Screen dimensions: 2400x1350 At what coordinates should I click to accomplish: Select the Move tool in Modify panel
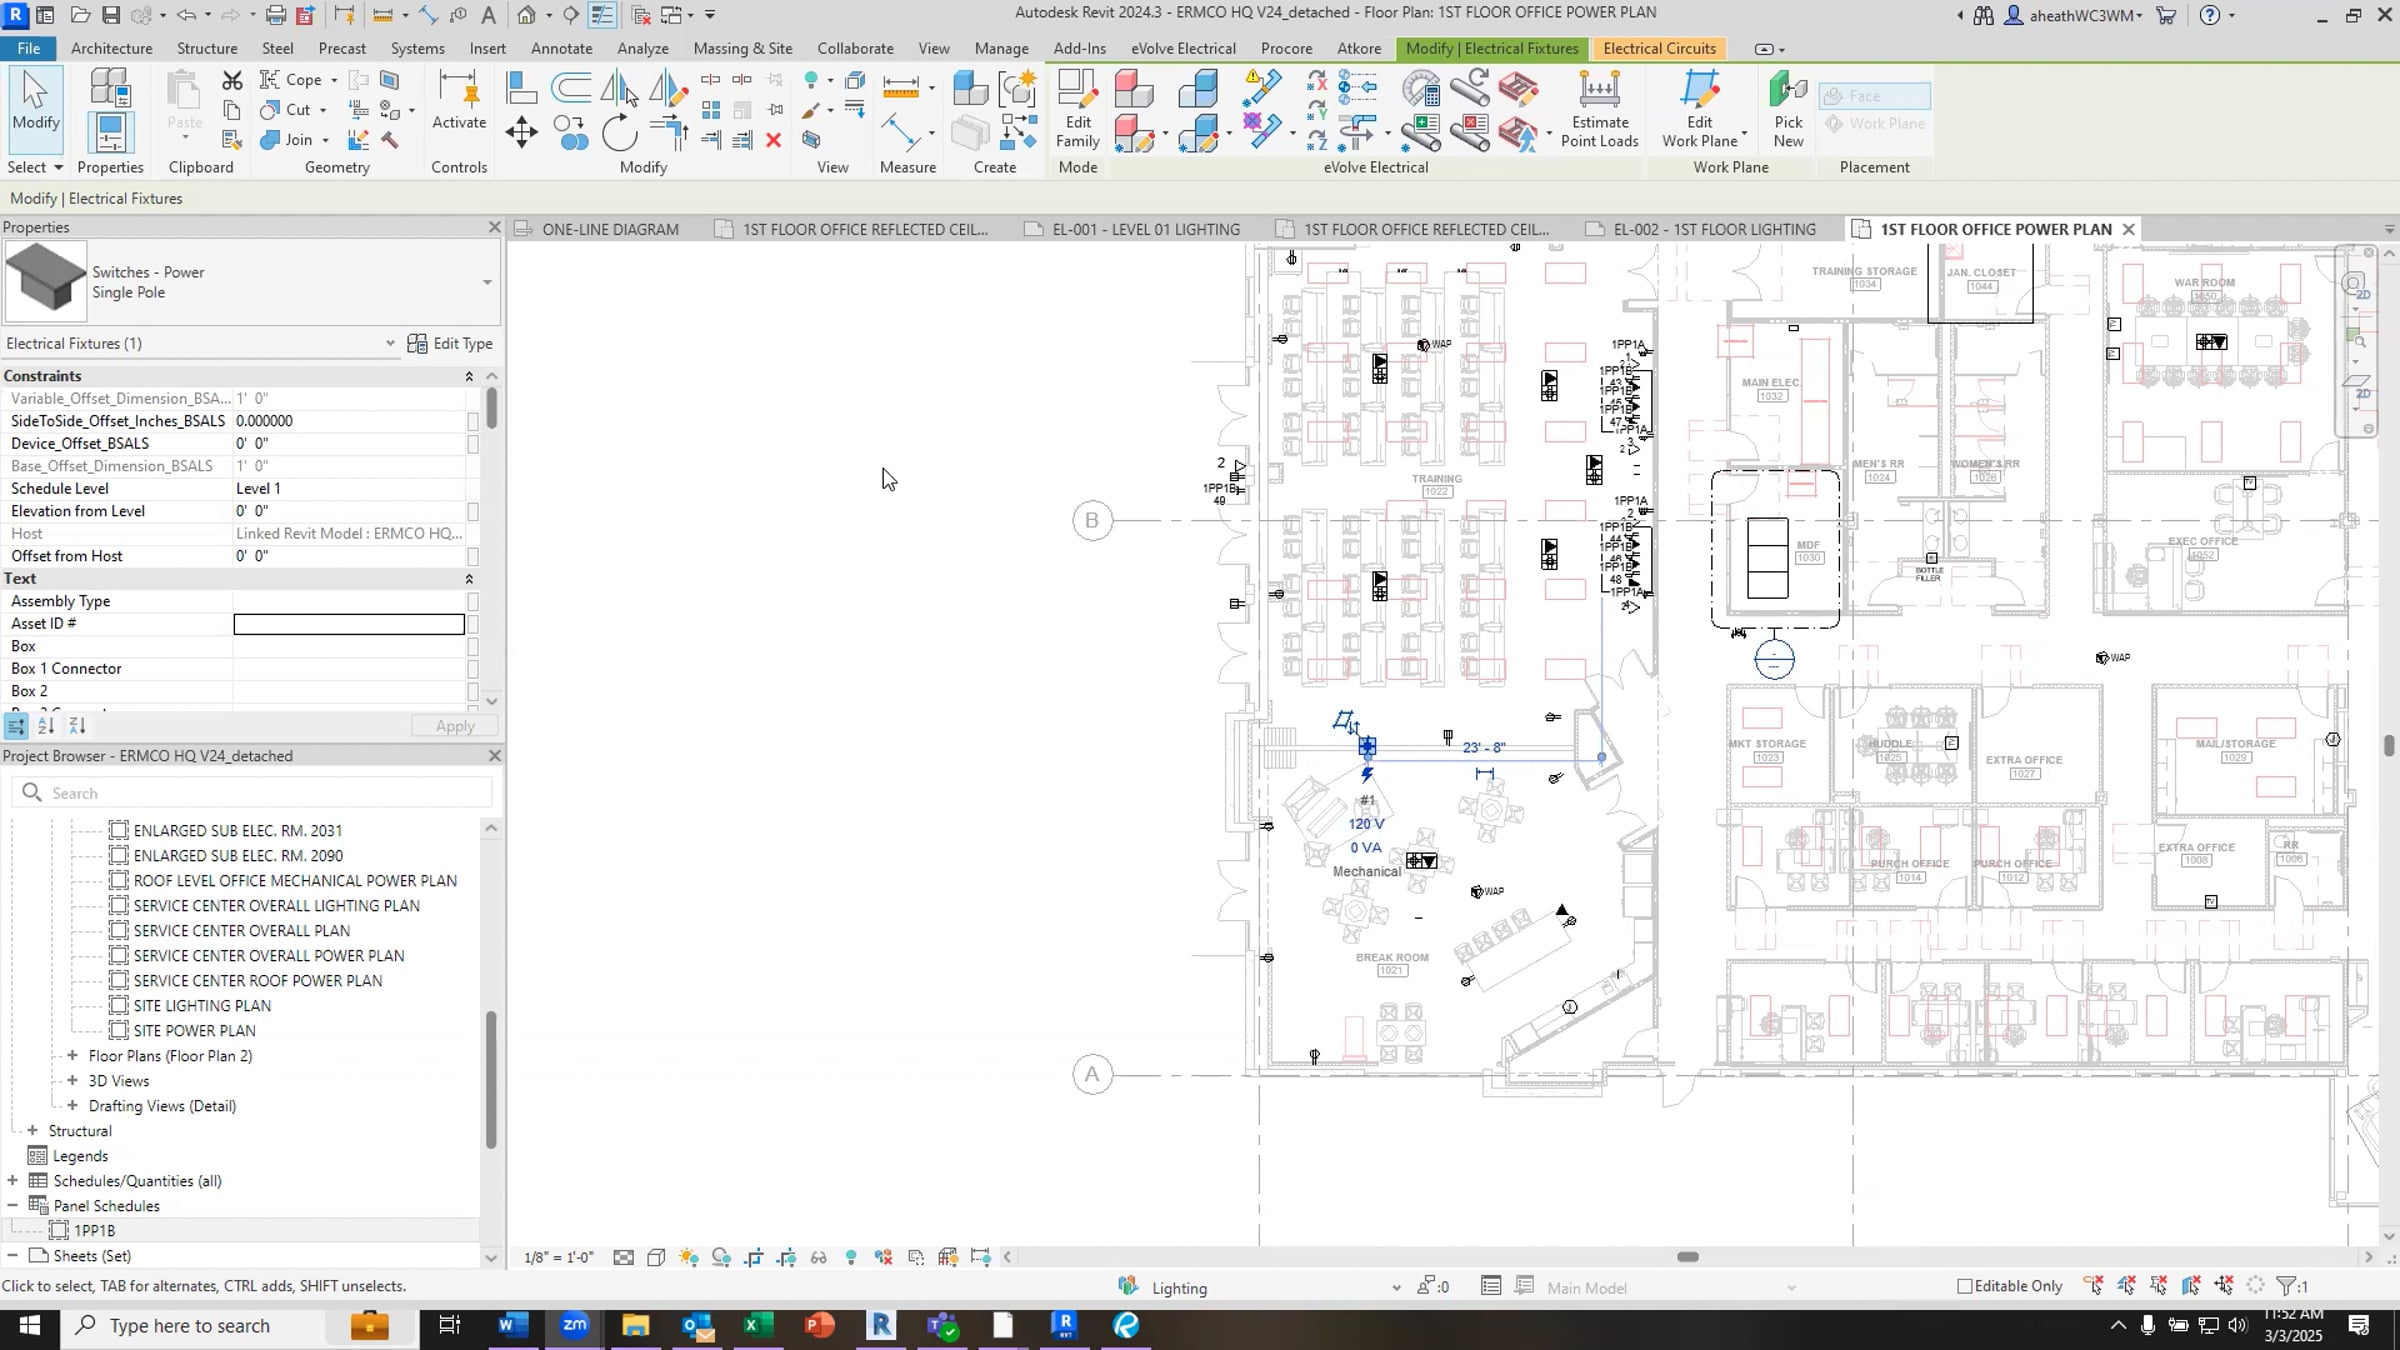point(521,133)
